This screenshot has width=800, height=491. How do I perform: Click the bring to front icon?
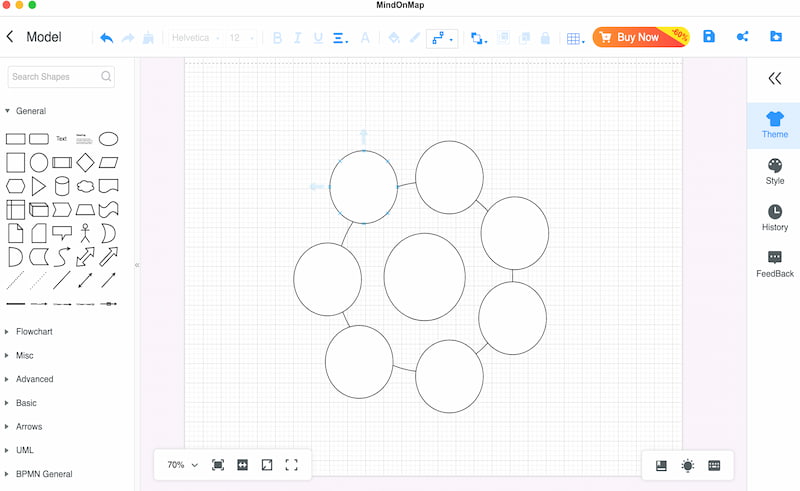pyautogui.click(x=503, y=38)
